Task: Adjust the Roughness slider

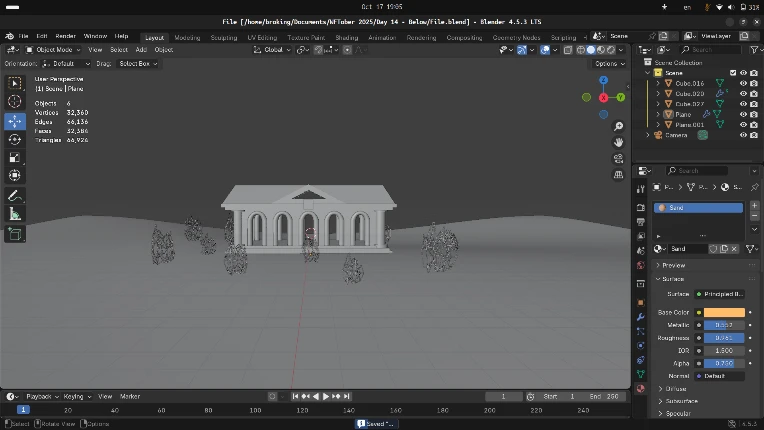Action: click(x=724, y=338)
